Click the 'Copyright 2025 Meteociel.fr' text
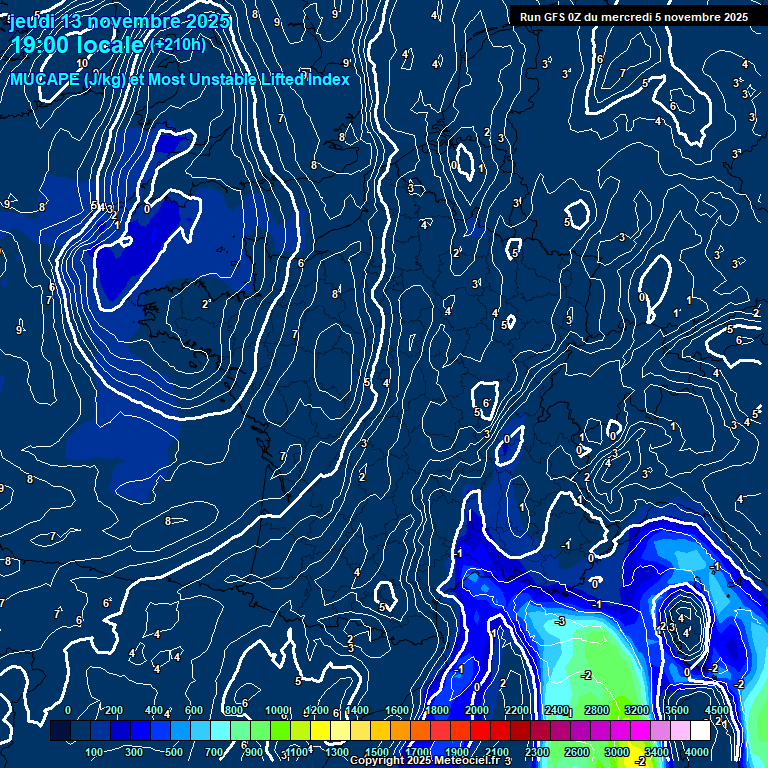768x768 pixels. click(425, 760)
